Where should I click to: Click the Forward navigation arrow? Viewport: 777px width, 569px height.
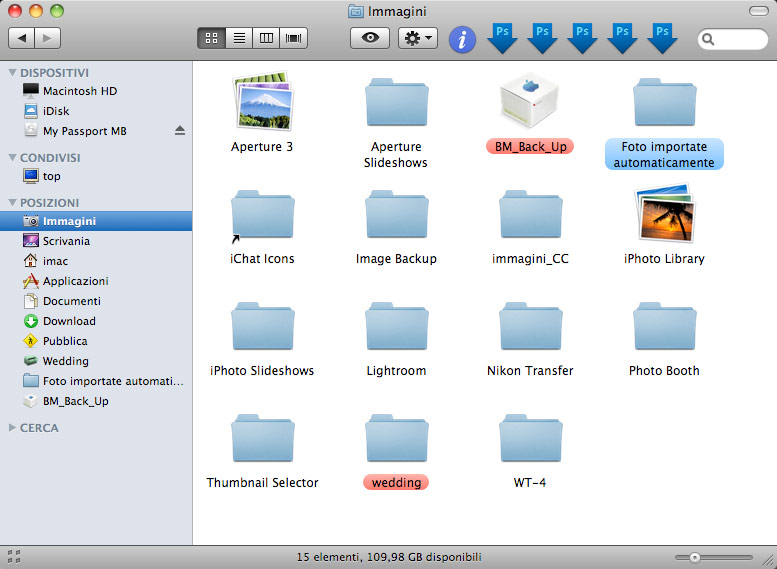[48, 38]
